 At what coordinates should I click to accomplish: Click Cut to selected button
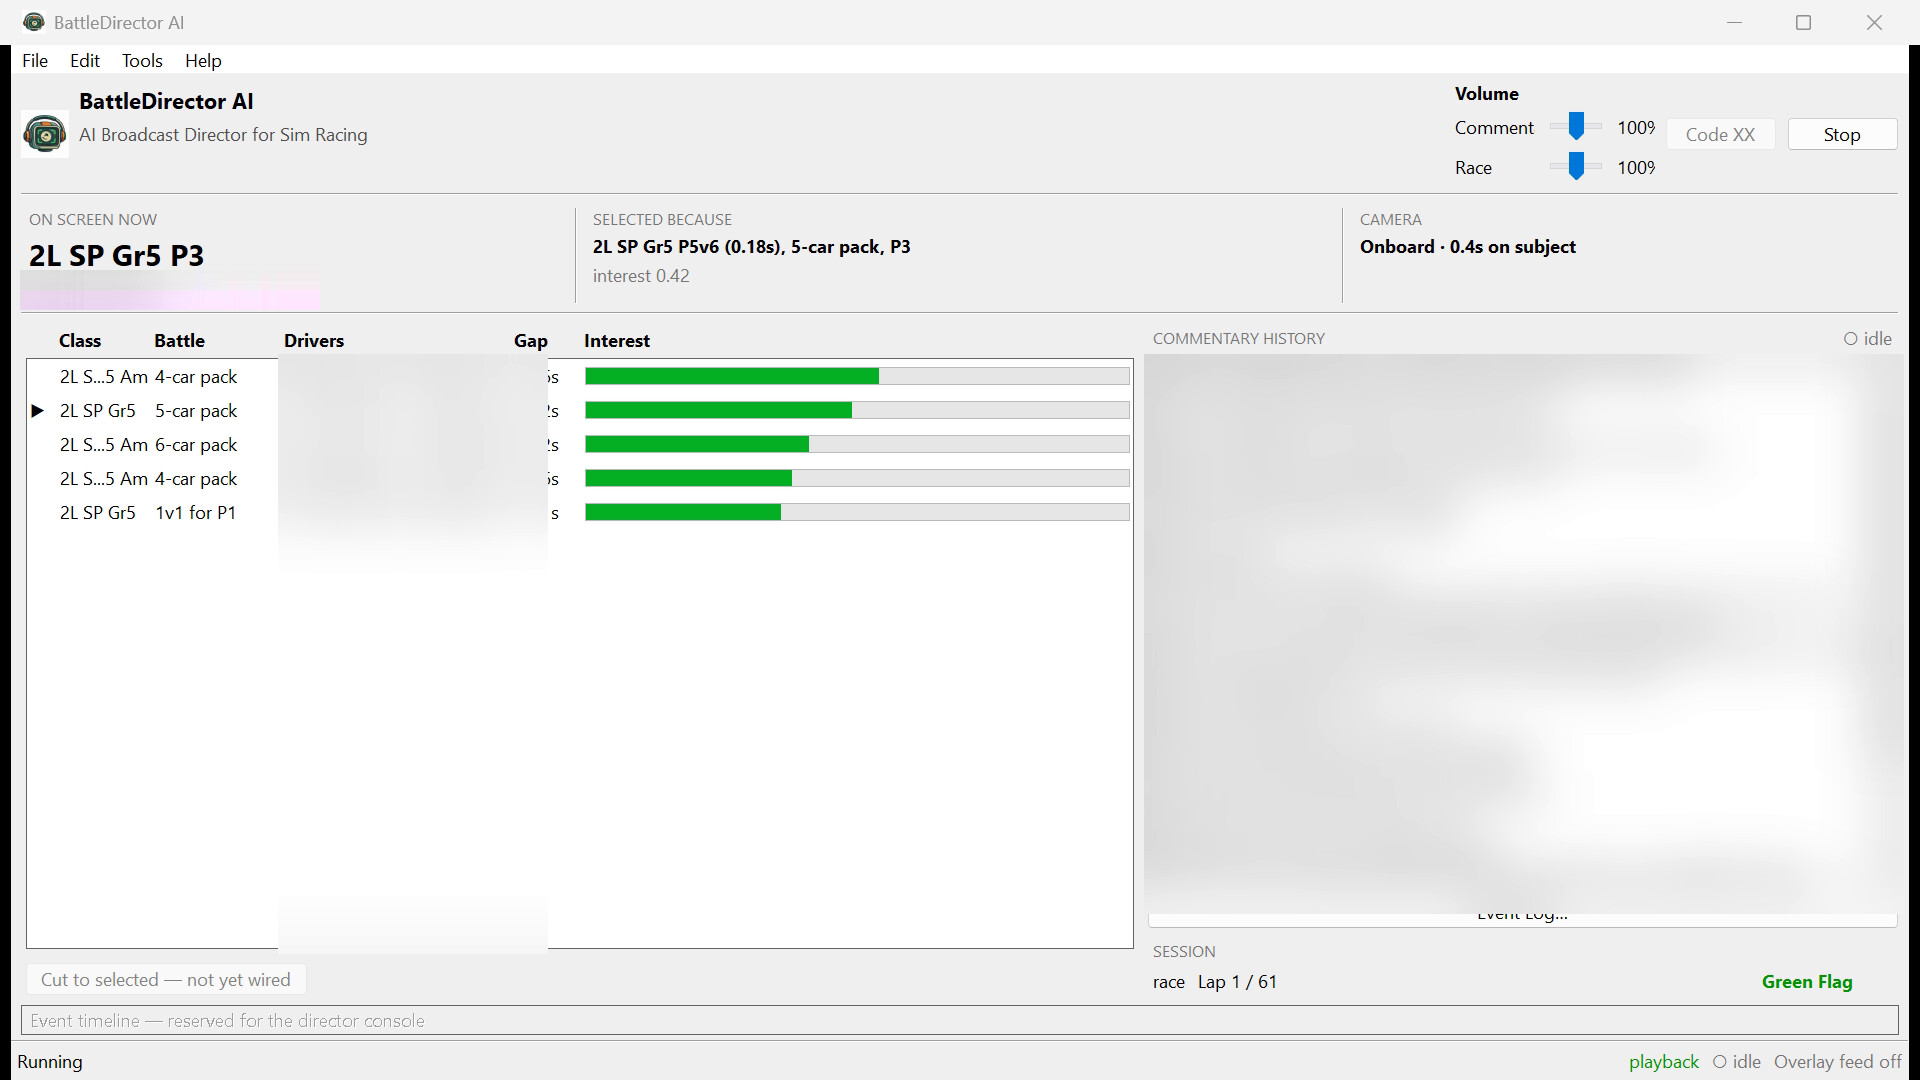(x=166, y=980)
